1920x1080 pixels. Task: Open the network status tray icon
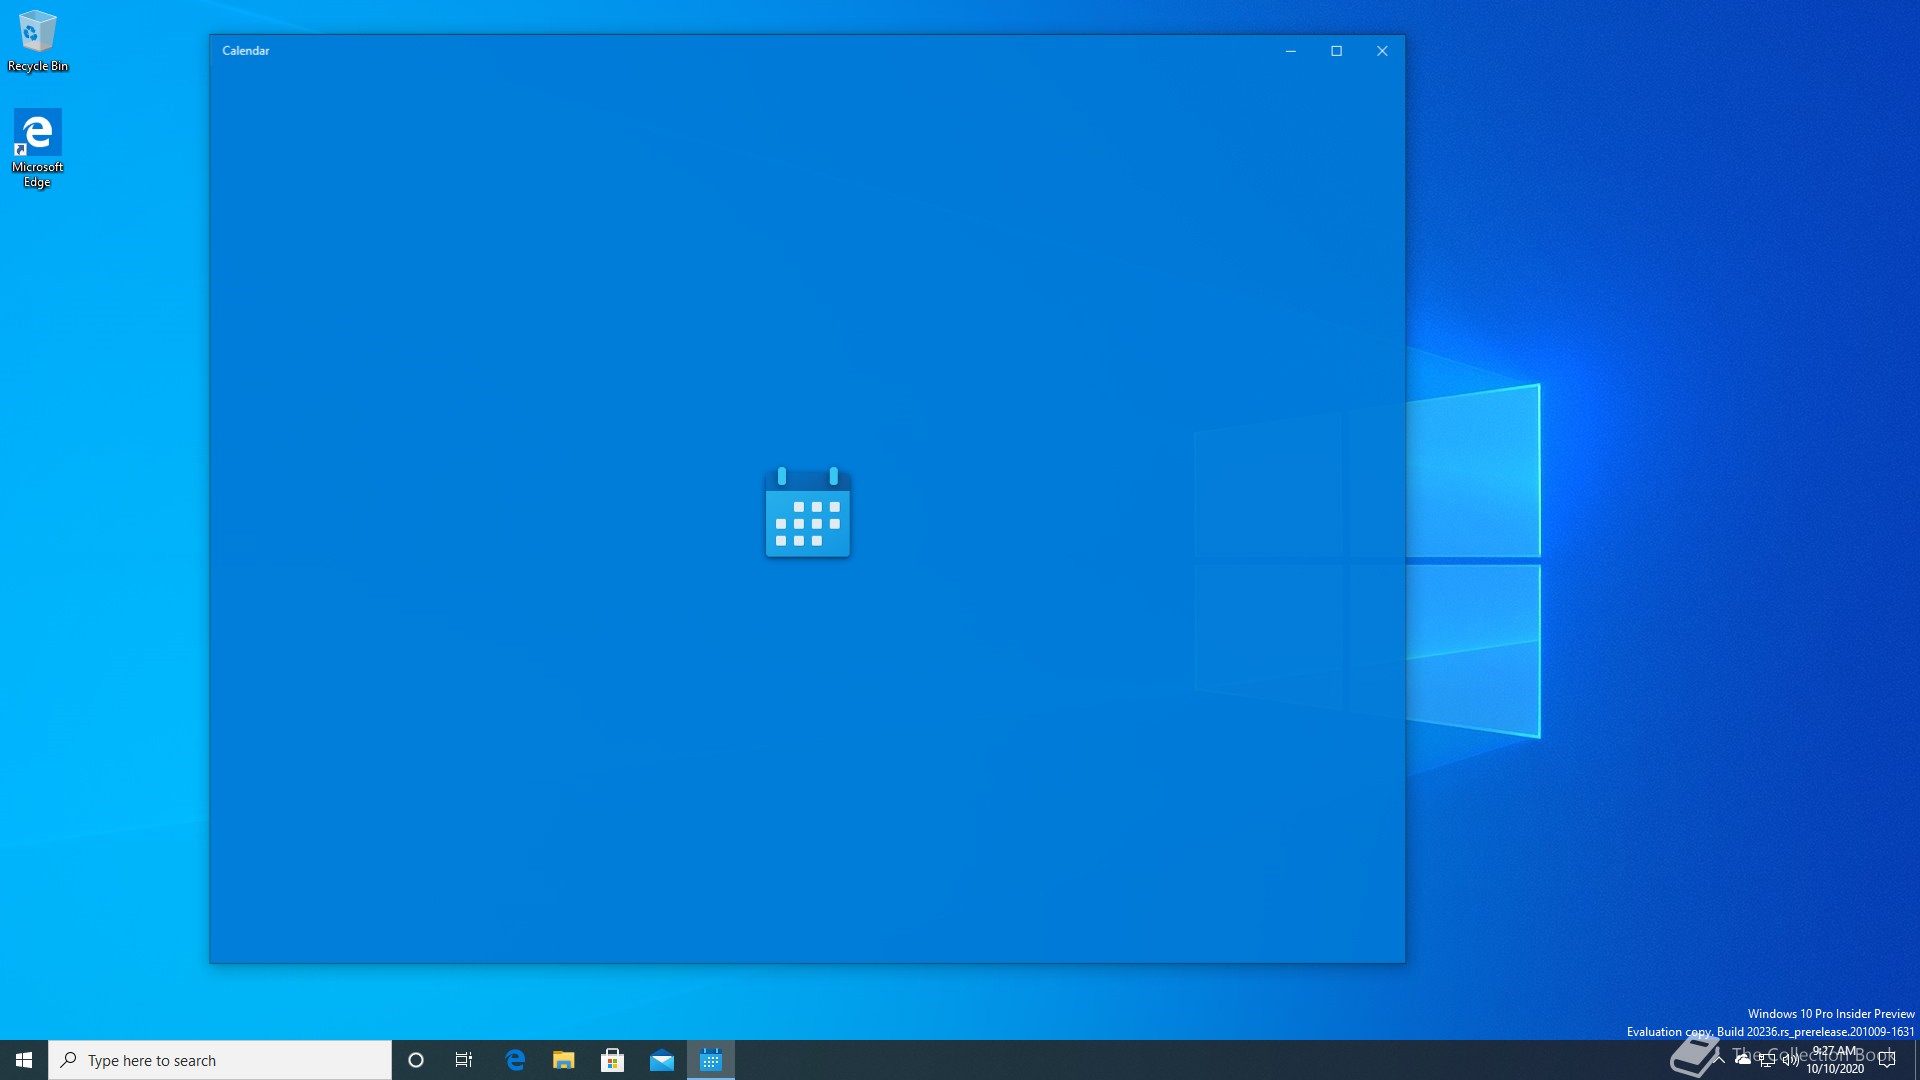pos(1767,1060)
